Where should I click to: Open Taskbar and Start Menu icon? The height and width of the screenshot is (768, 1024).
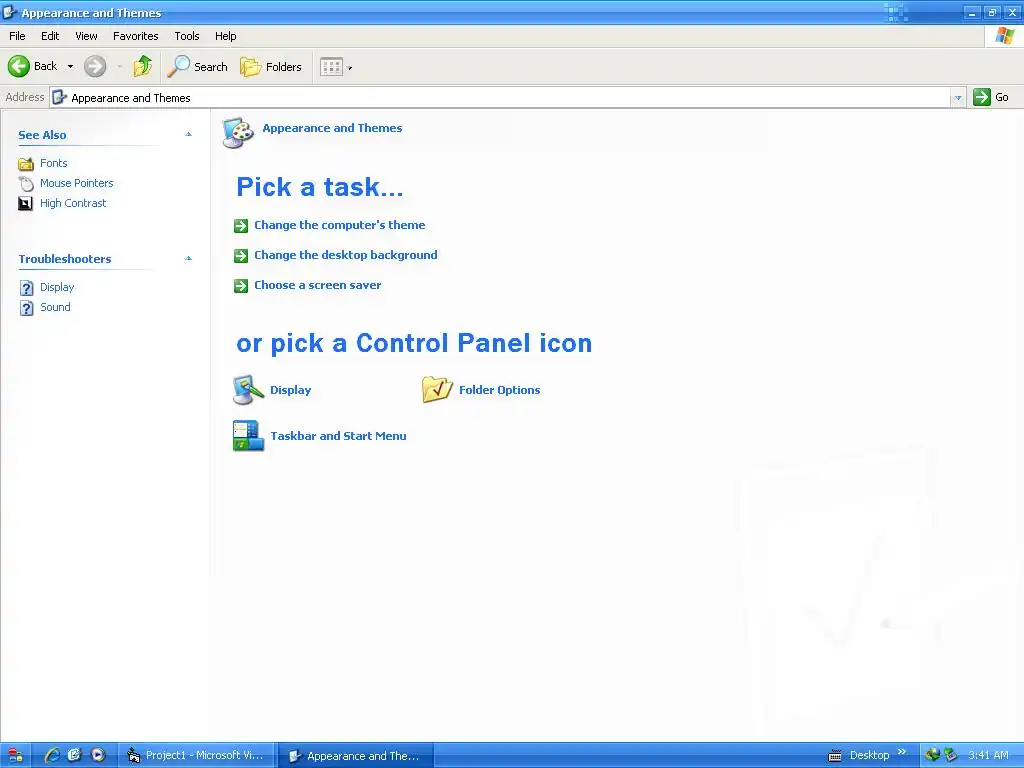pos(248,436)
